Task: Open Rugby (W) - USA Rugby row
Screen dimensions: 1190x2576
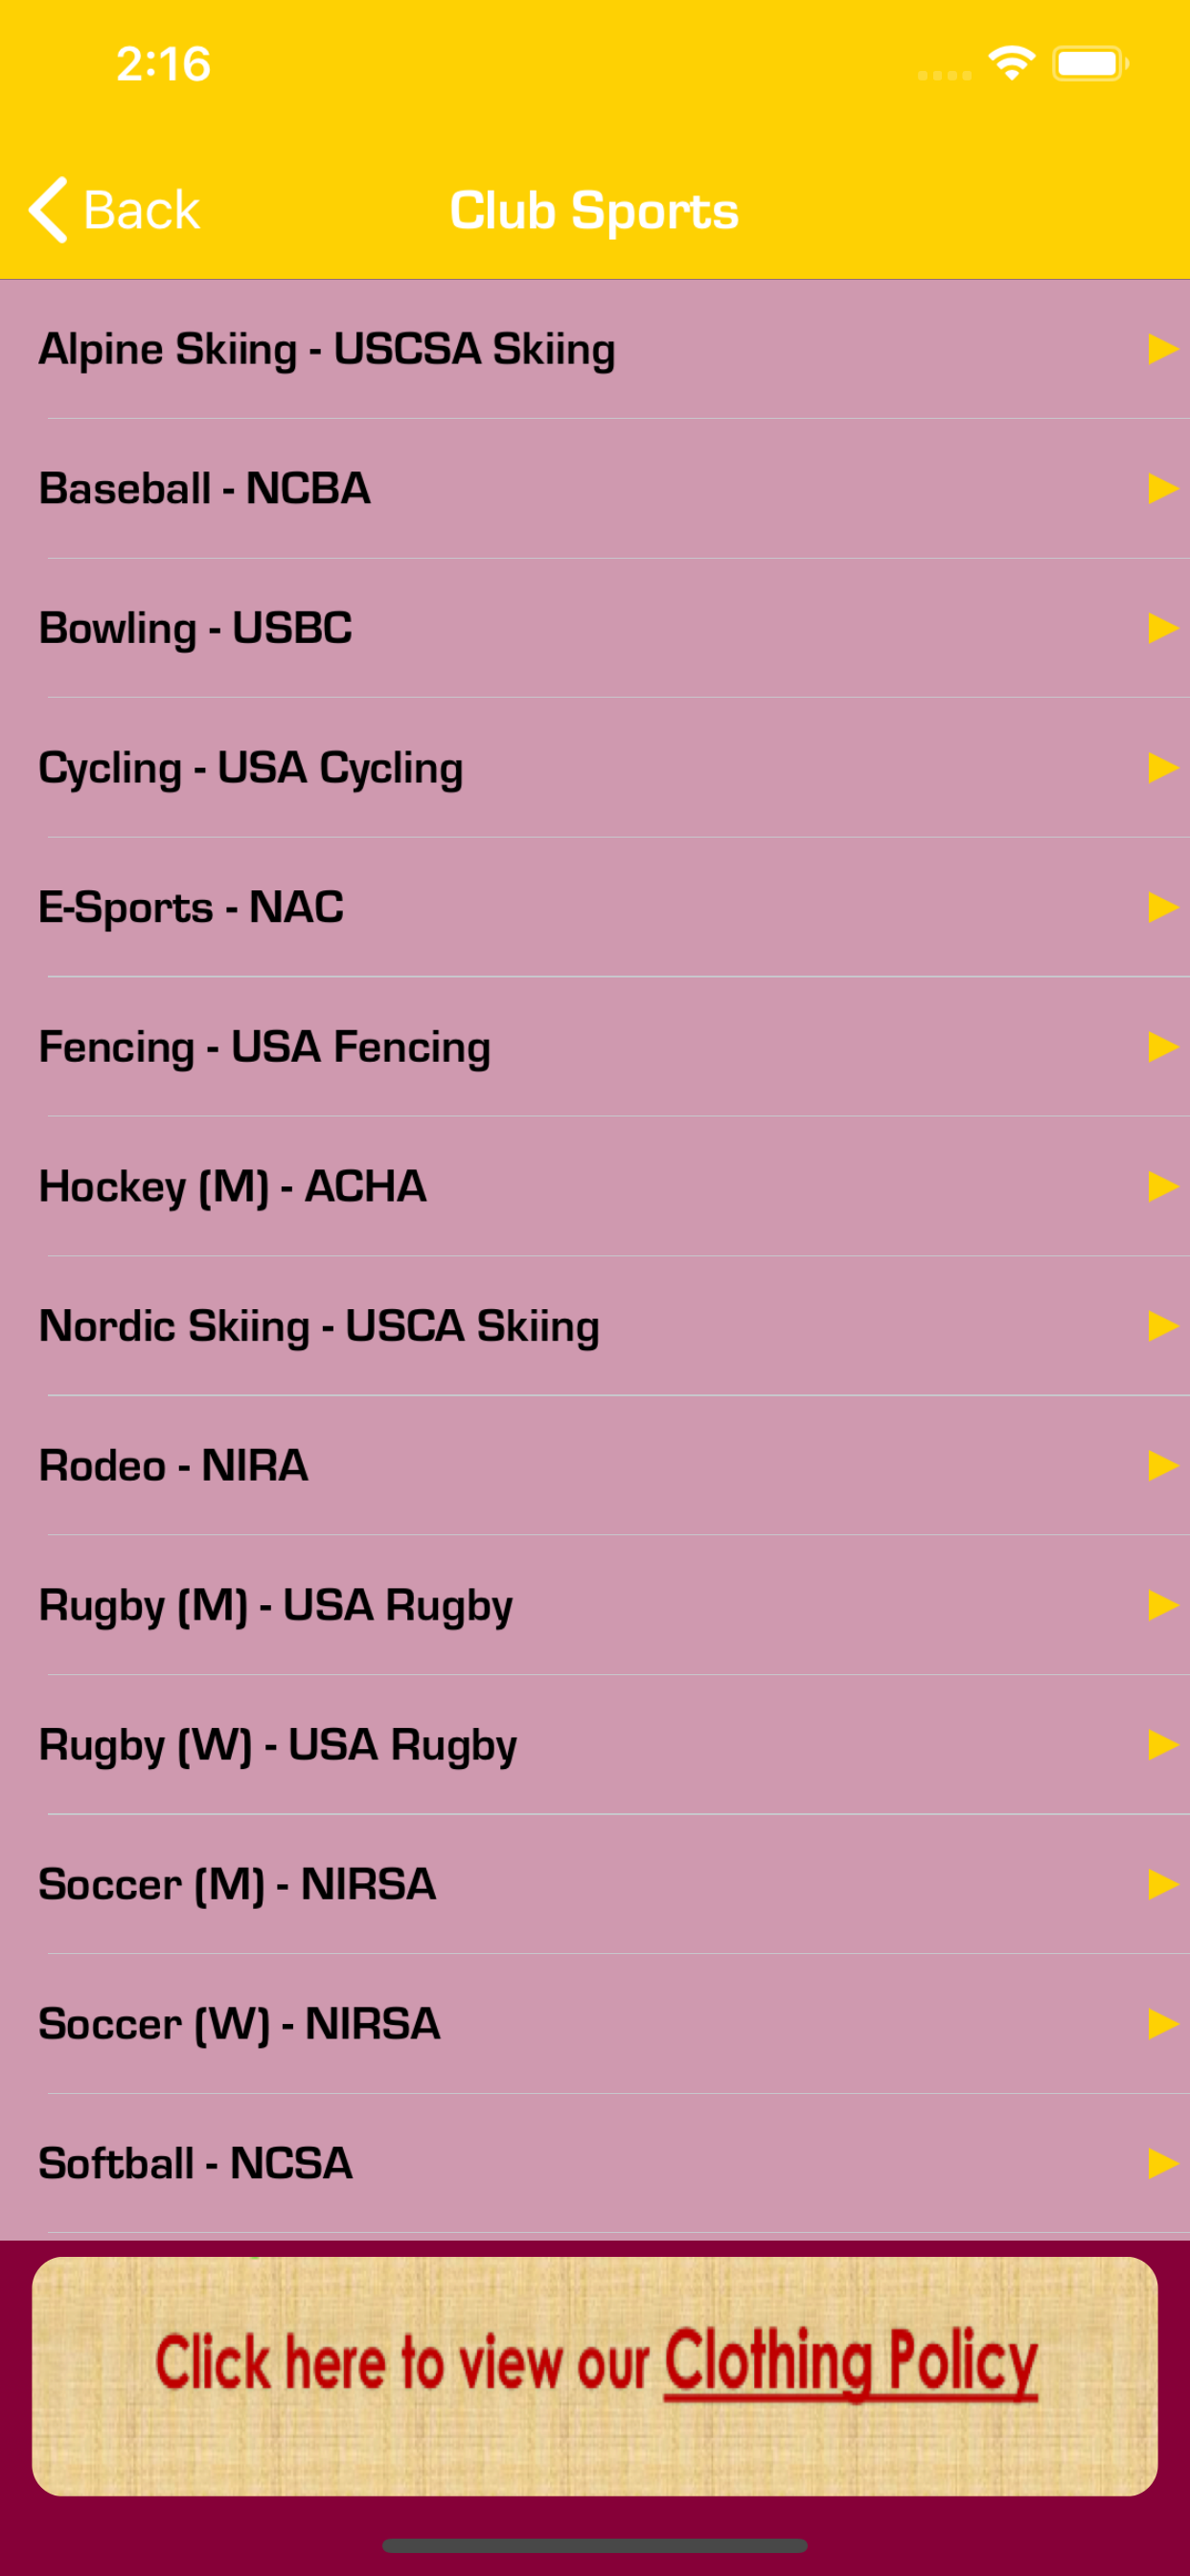Action: (x=595, y=1745)
